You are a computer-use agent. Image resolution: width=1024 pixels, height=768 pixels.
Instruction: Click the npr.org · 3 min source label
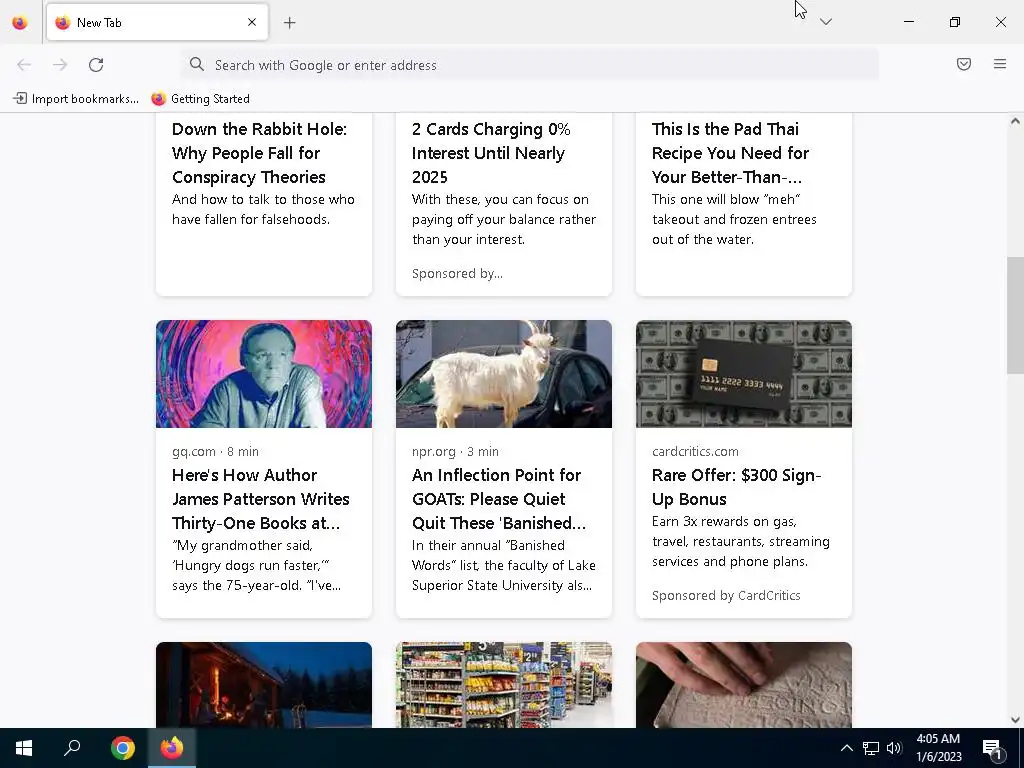point(455,451)
